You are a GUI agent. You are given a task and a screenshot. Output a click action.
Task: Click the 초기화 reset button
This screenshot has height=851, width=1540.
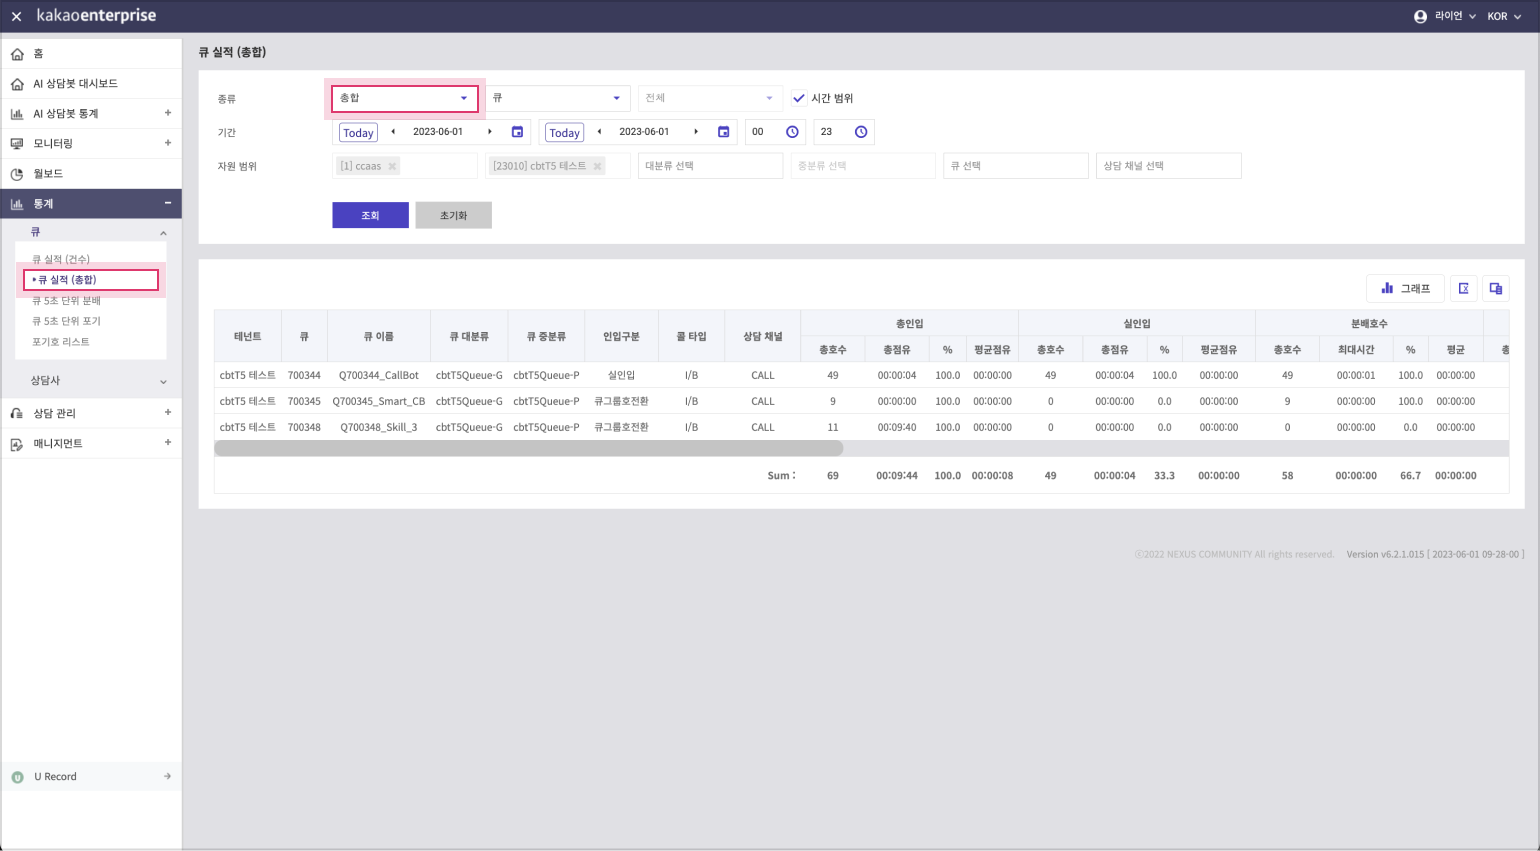coord(453,215)
